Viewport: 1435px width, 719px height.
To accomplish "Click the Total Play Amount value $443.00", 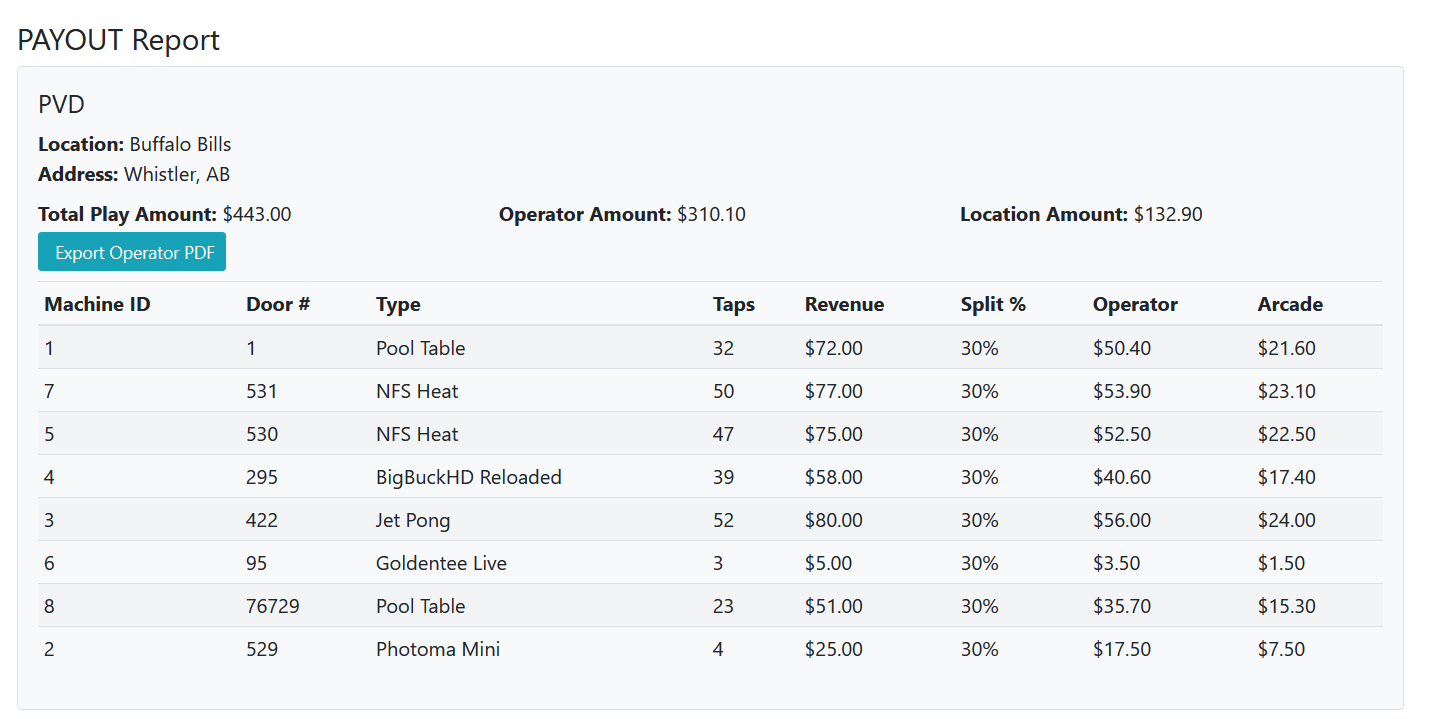I will [257, 214].
